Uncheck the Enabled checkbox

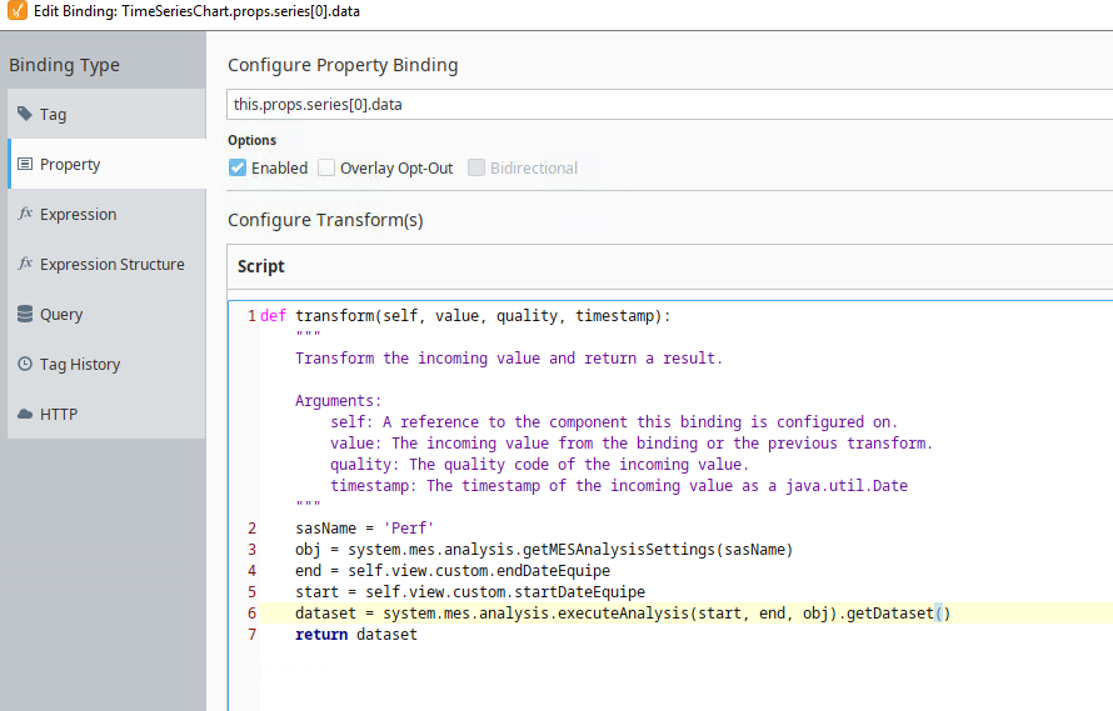point(237,167)
